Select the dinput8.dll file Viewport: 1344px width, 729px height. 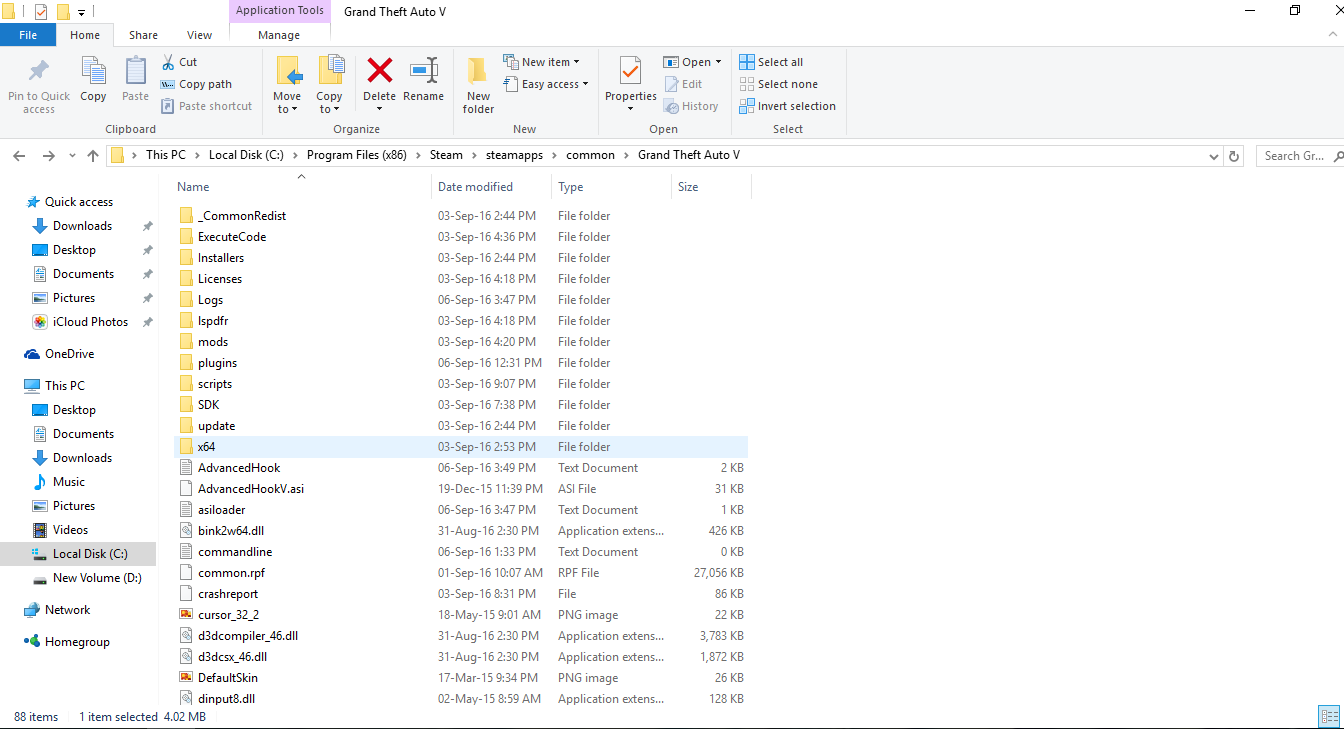[x=461, y=699]
